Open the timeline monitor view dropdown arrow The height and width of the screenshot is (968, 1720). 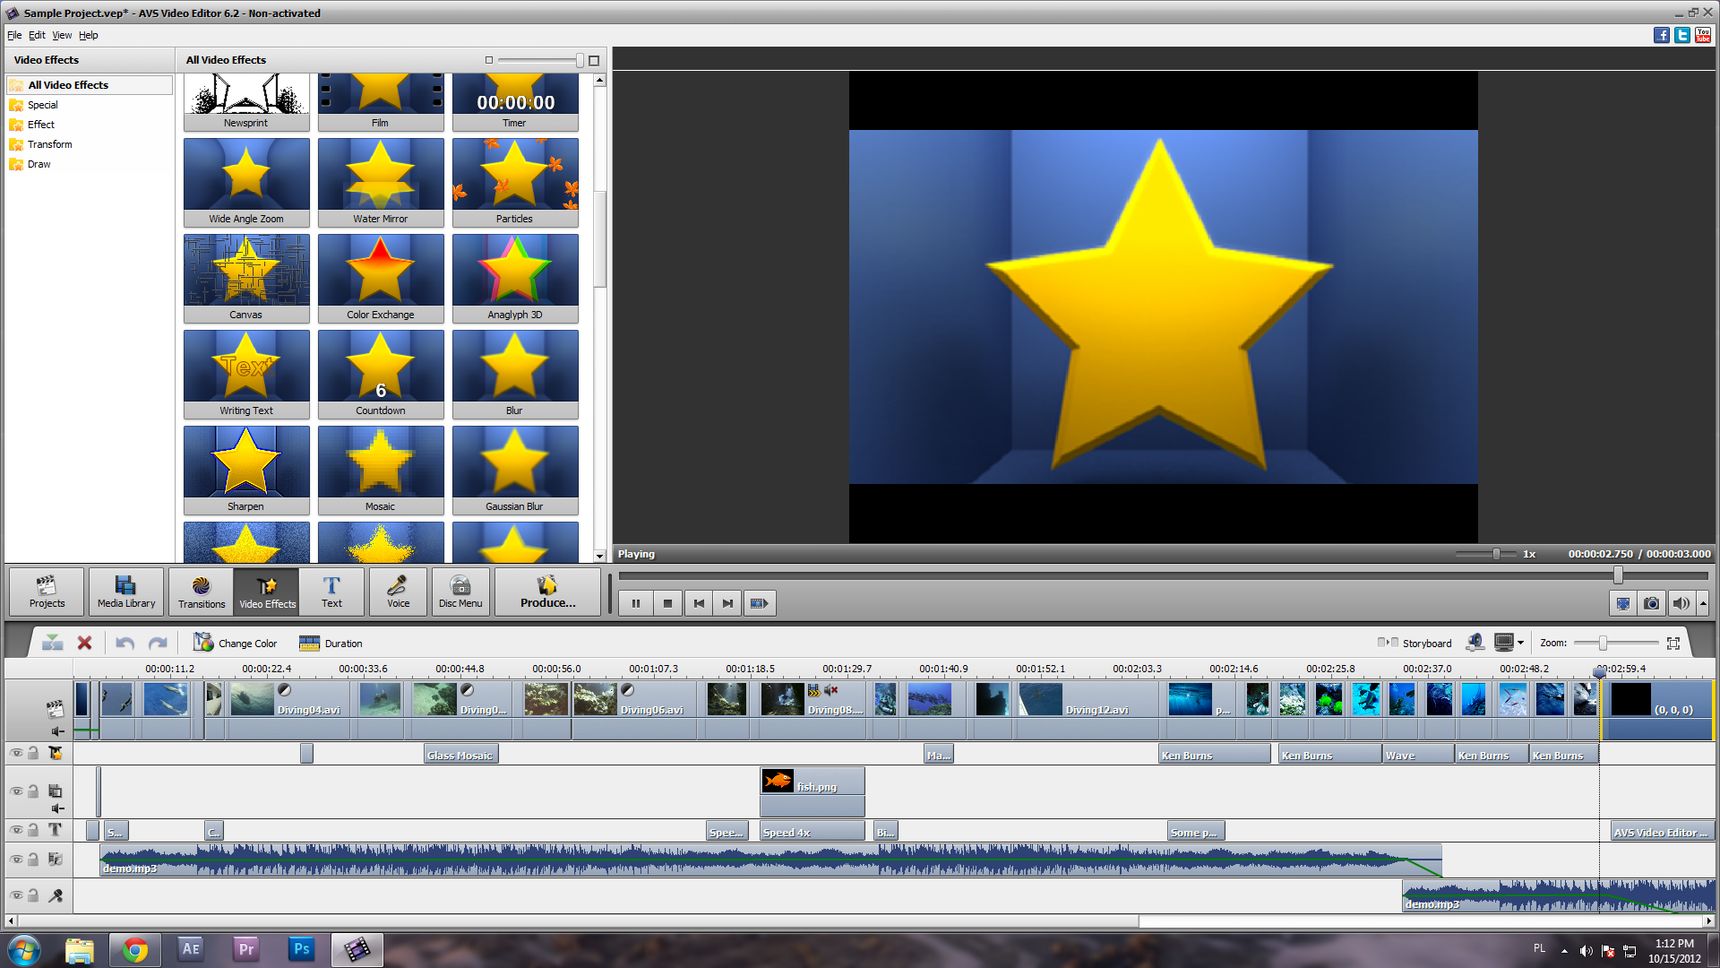click(x=1521, y=643)
